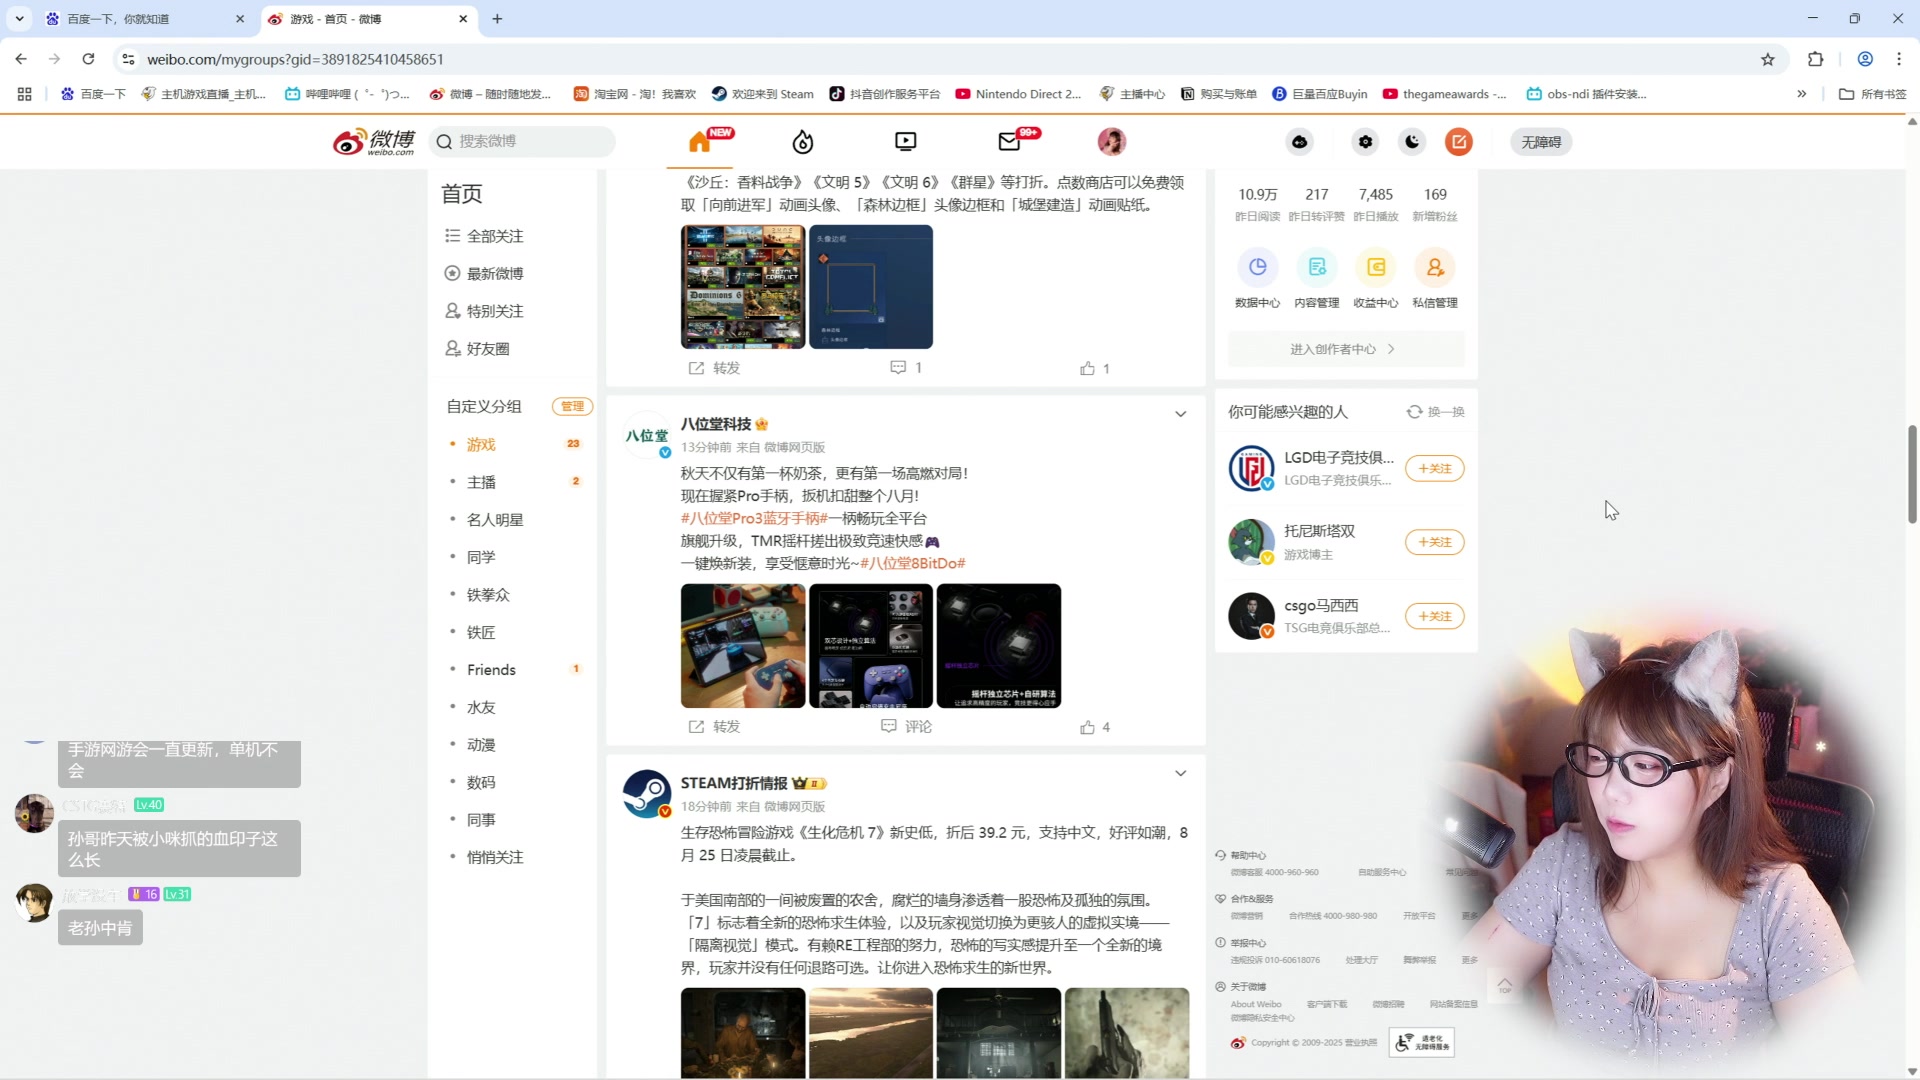Click the game controller icon in header
Image resolution: width=1920 pixels, height=1080 pixels.
(x=1299, y=142)
